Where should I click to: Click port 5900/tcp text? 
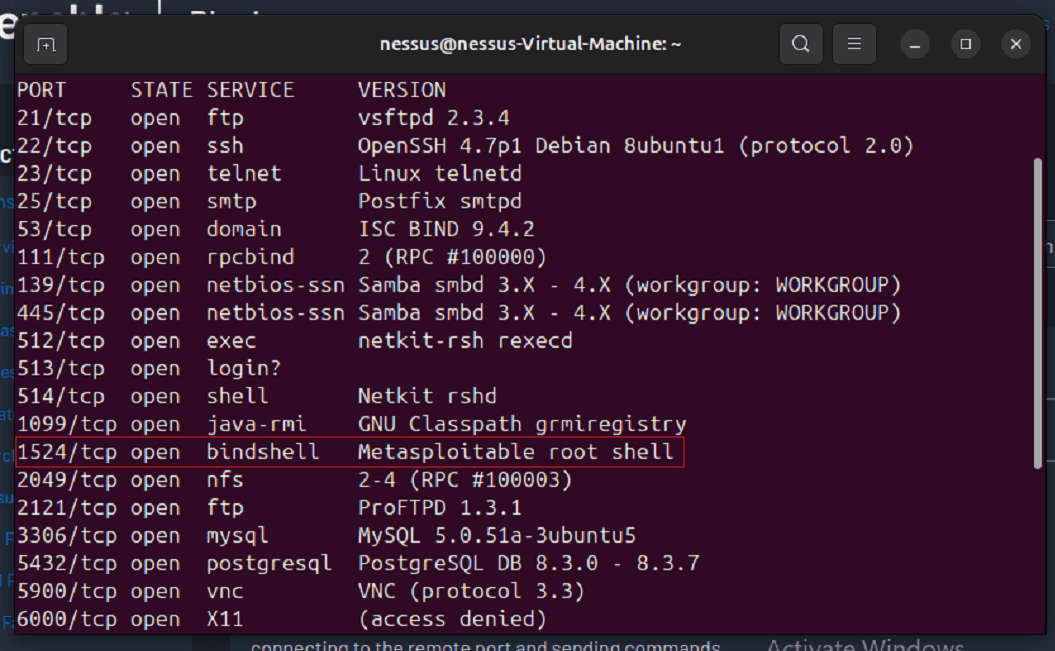tap(67, 592)
